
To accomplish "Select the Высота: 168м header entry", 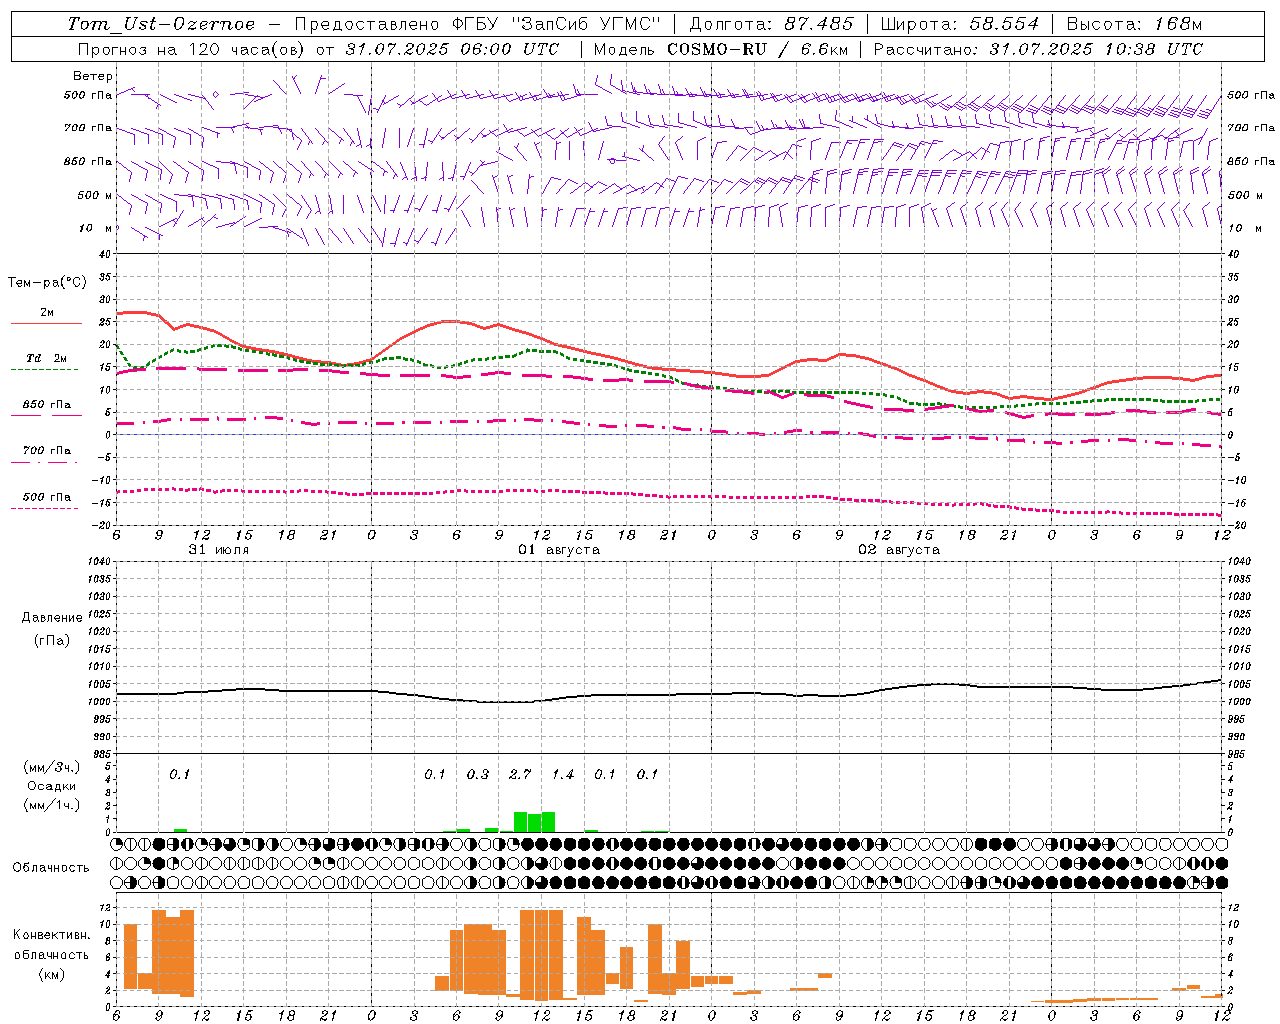I will (x=1134, y=24).
